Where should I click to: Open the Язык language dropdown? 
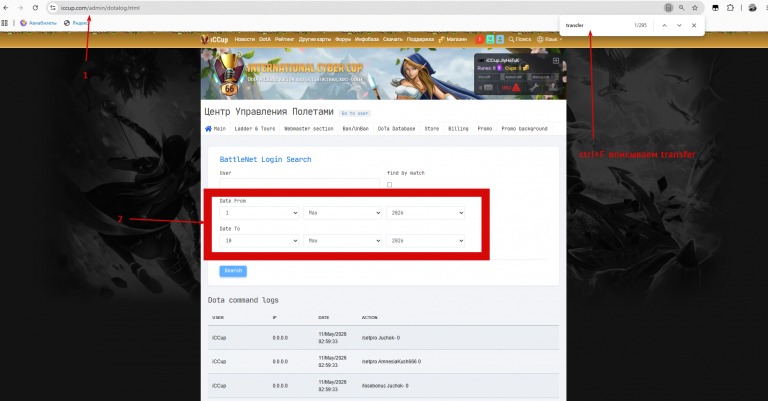550,39
